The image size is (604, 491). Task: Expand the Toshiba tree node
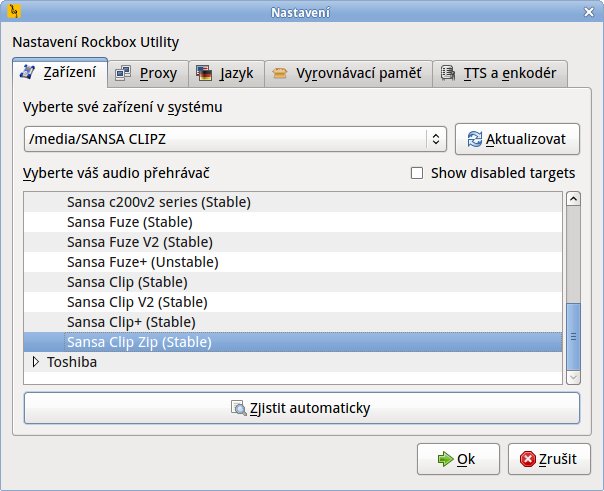(x=36, y=362)
